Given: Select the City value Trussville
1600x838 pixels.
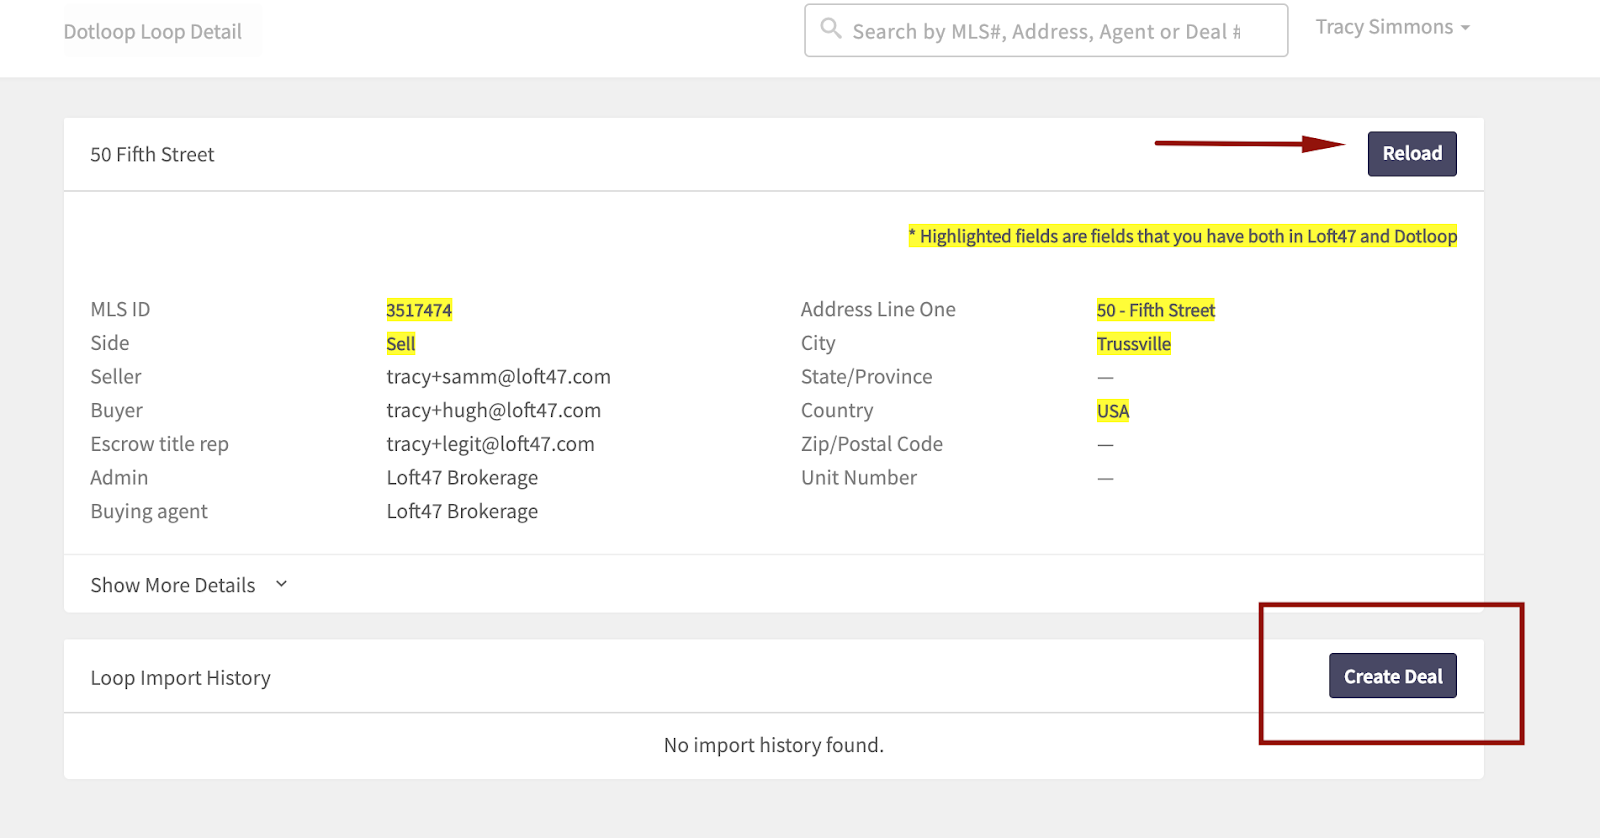Looking at the screenshot, I should (x=1134, y=344).
